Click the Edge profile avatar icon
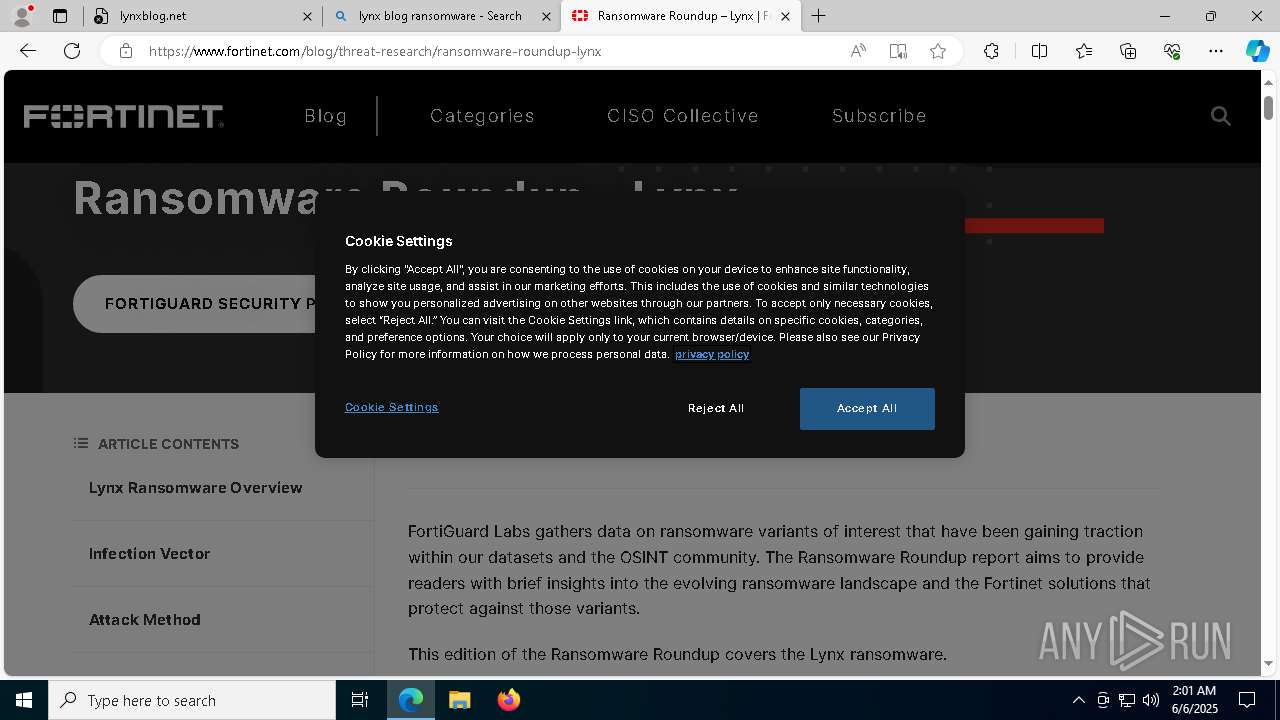 [x=22, y=15]
